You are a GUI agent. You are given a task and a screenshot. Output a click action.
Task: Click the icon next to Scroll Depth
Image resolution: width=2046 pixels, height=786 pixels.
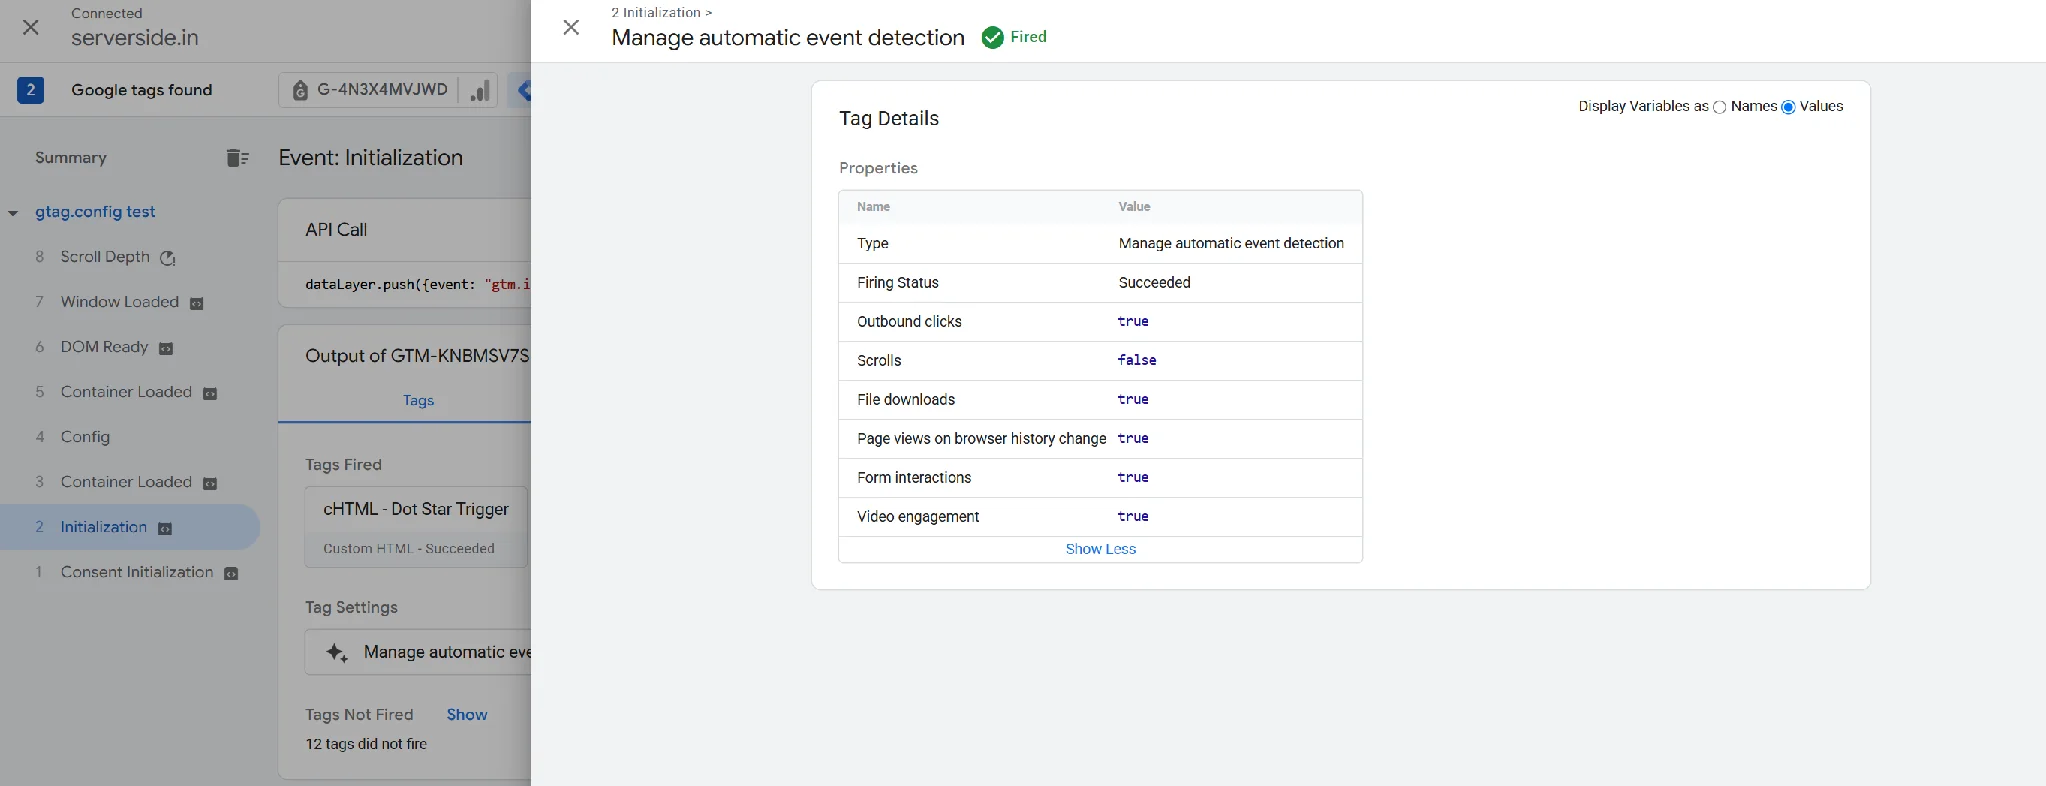[168, 258]
